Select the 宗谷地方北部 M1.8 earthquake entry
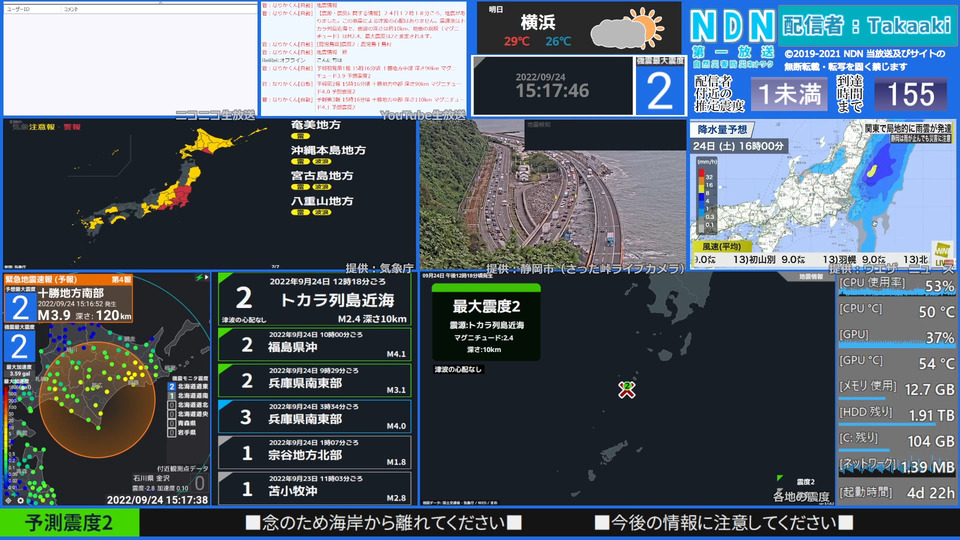This screenshot has width=960, height=540. tap(315, 453)
